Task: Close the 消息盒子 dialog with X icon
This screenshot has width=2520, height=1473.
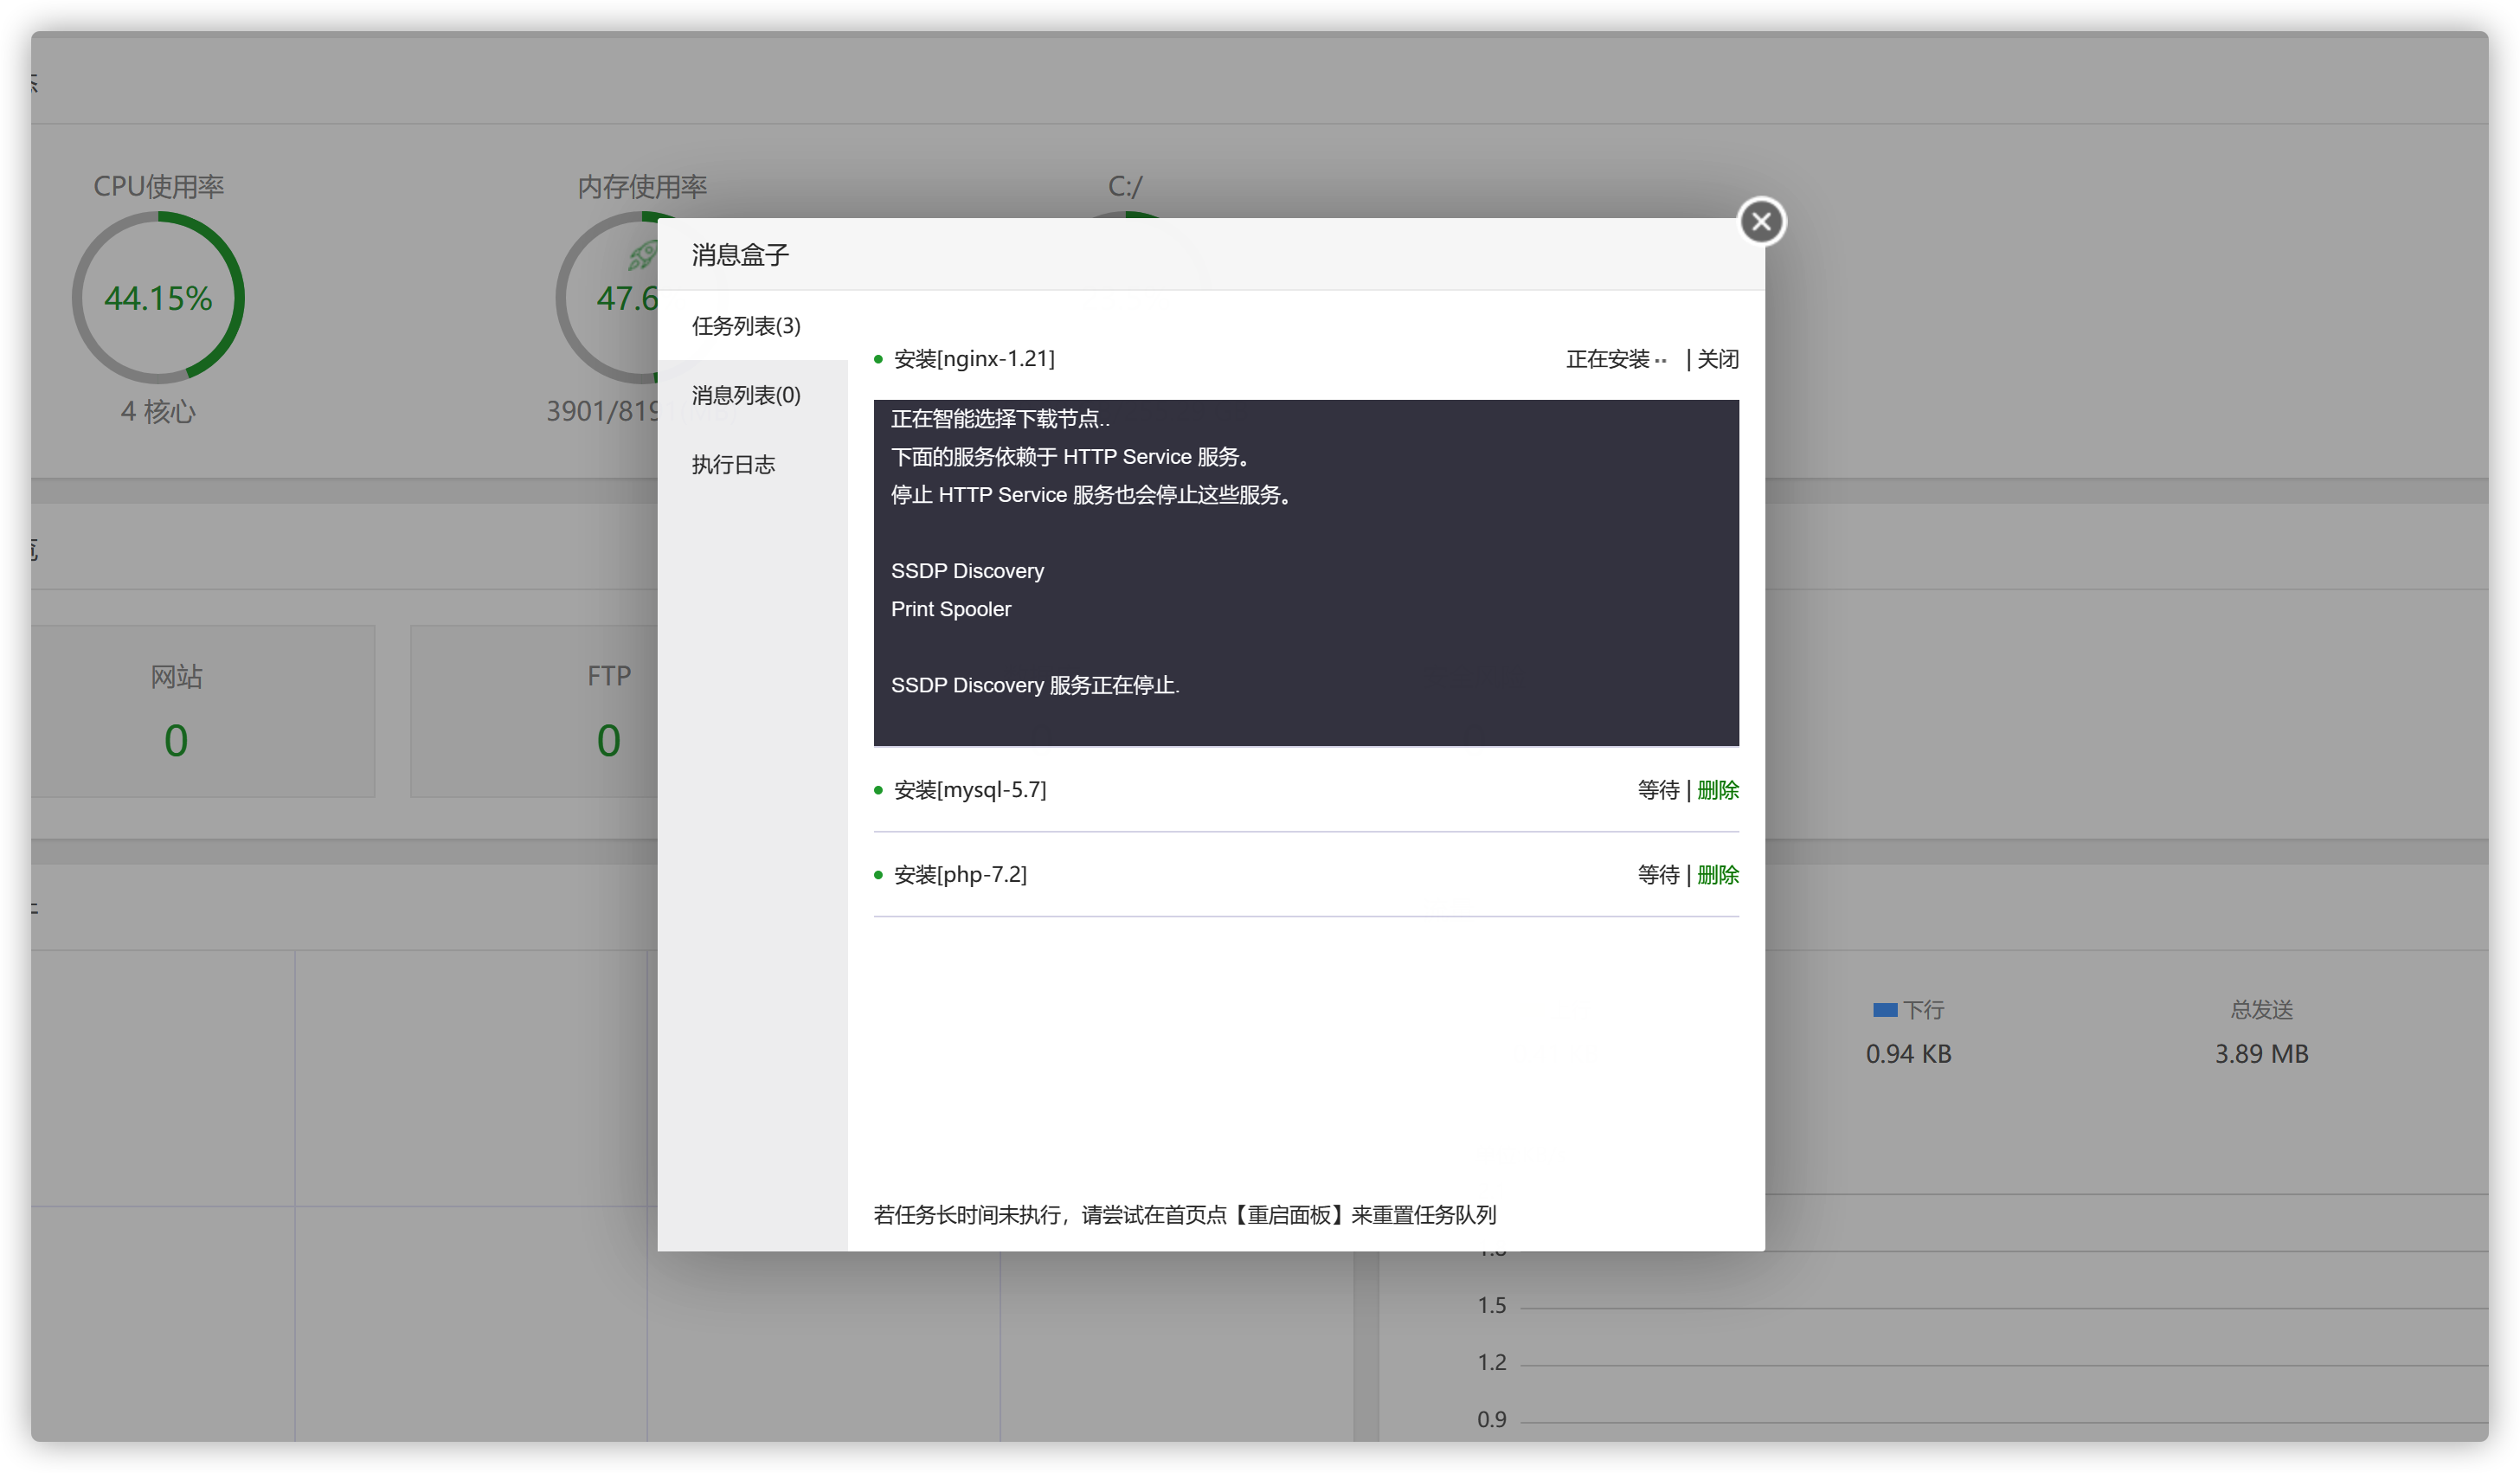Action: click(x=1761, y=221)
